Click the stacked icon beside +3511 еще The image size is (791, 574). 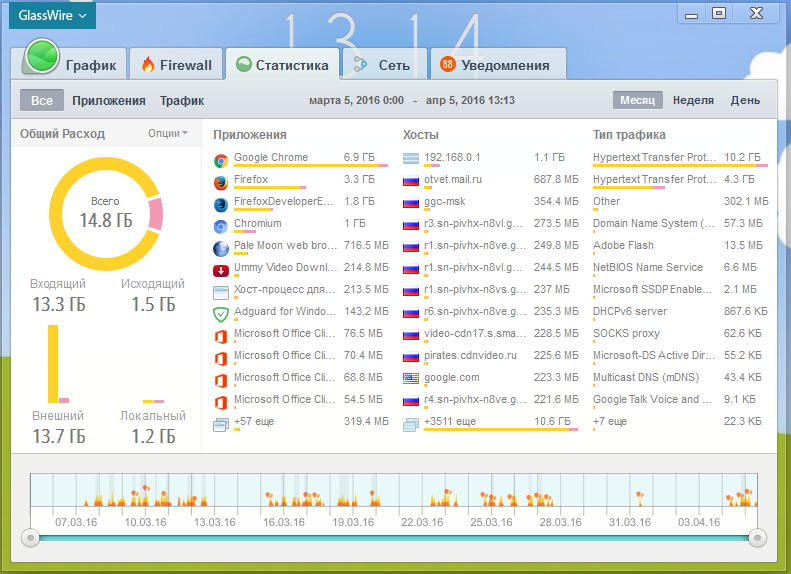tap(411, 425)
